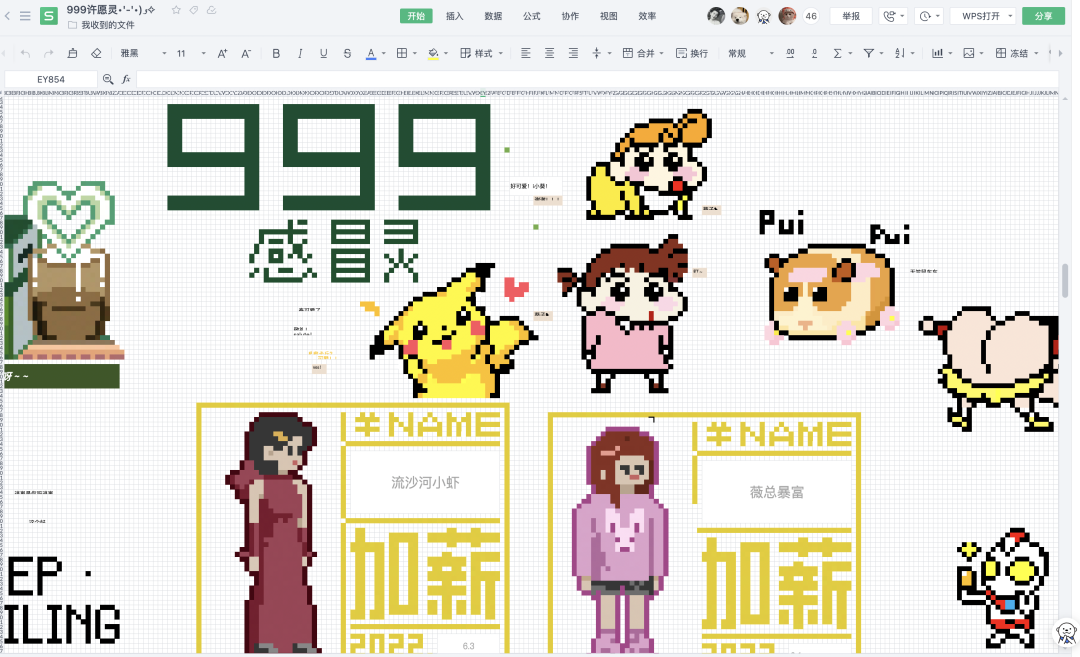Open the font name 雅黑 dropdown
Viewport: 1080px width, 657px height.
click(143, 53)
